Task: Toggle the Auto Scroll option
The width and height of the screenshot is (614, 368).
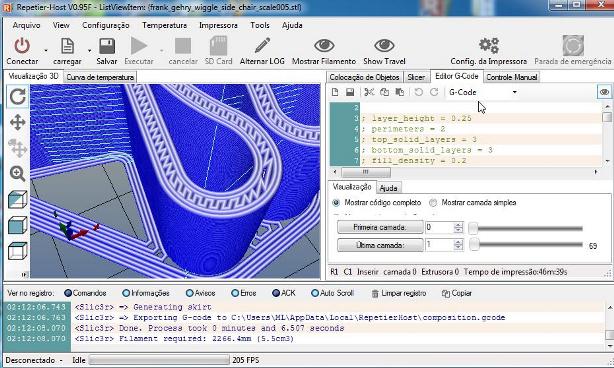Action: [x=315, y=293]
